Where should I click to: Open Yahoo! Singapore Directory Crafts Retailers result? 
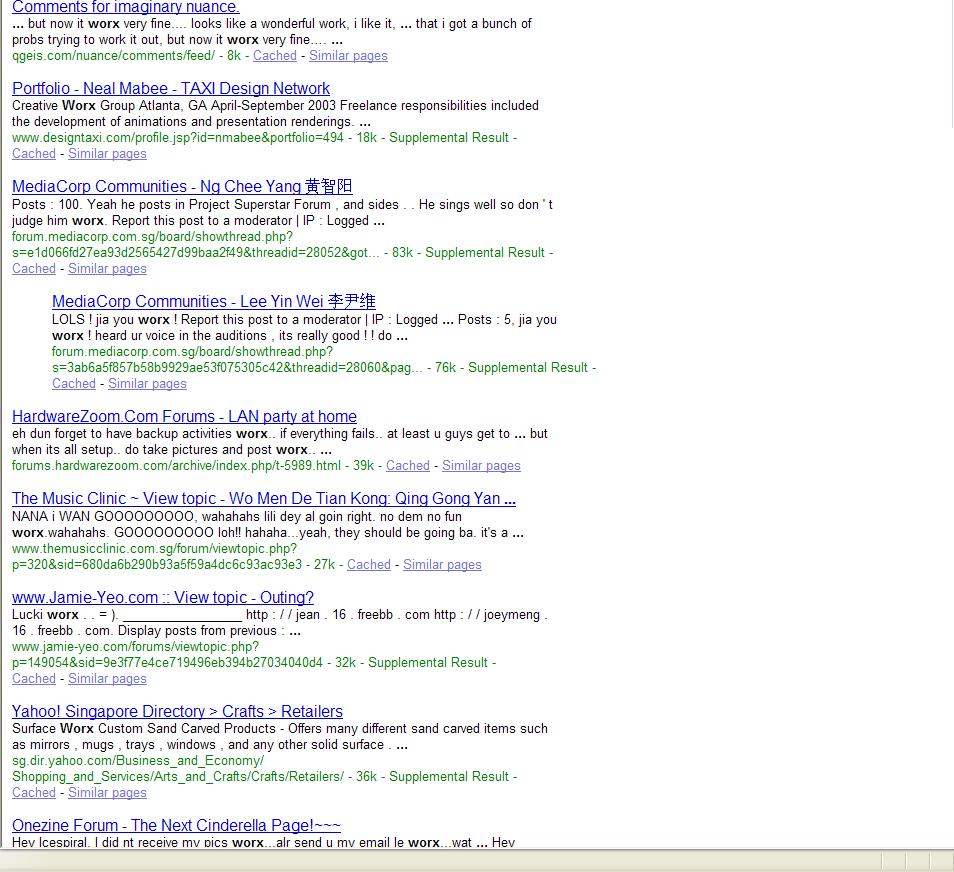178,711
